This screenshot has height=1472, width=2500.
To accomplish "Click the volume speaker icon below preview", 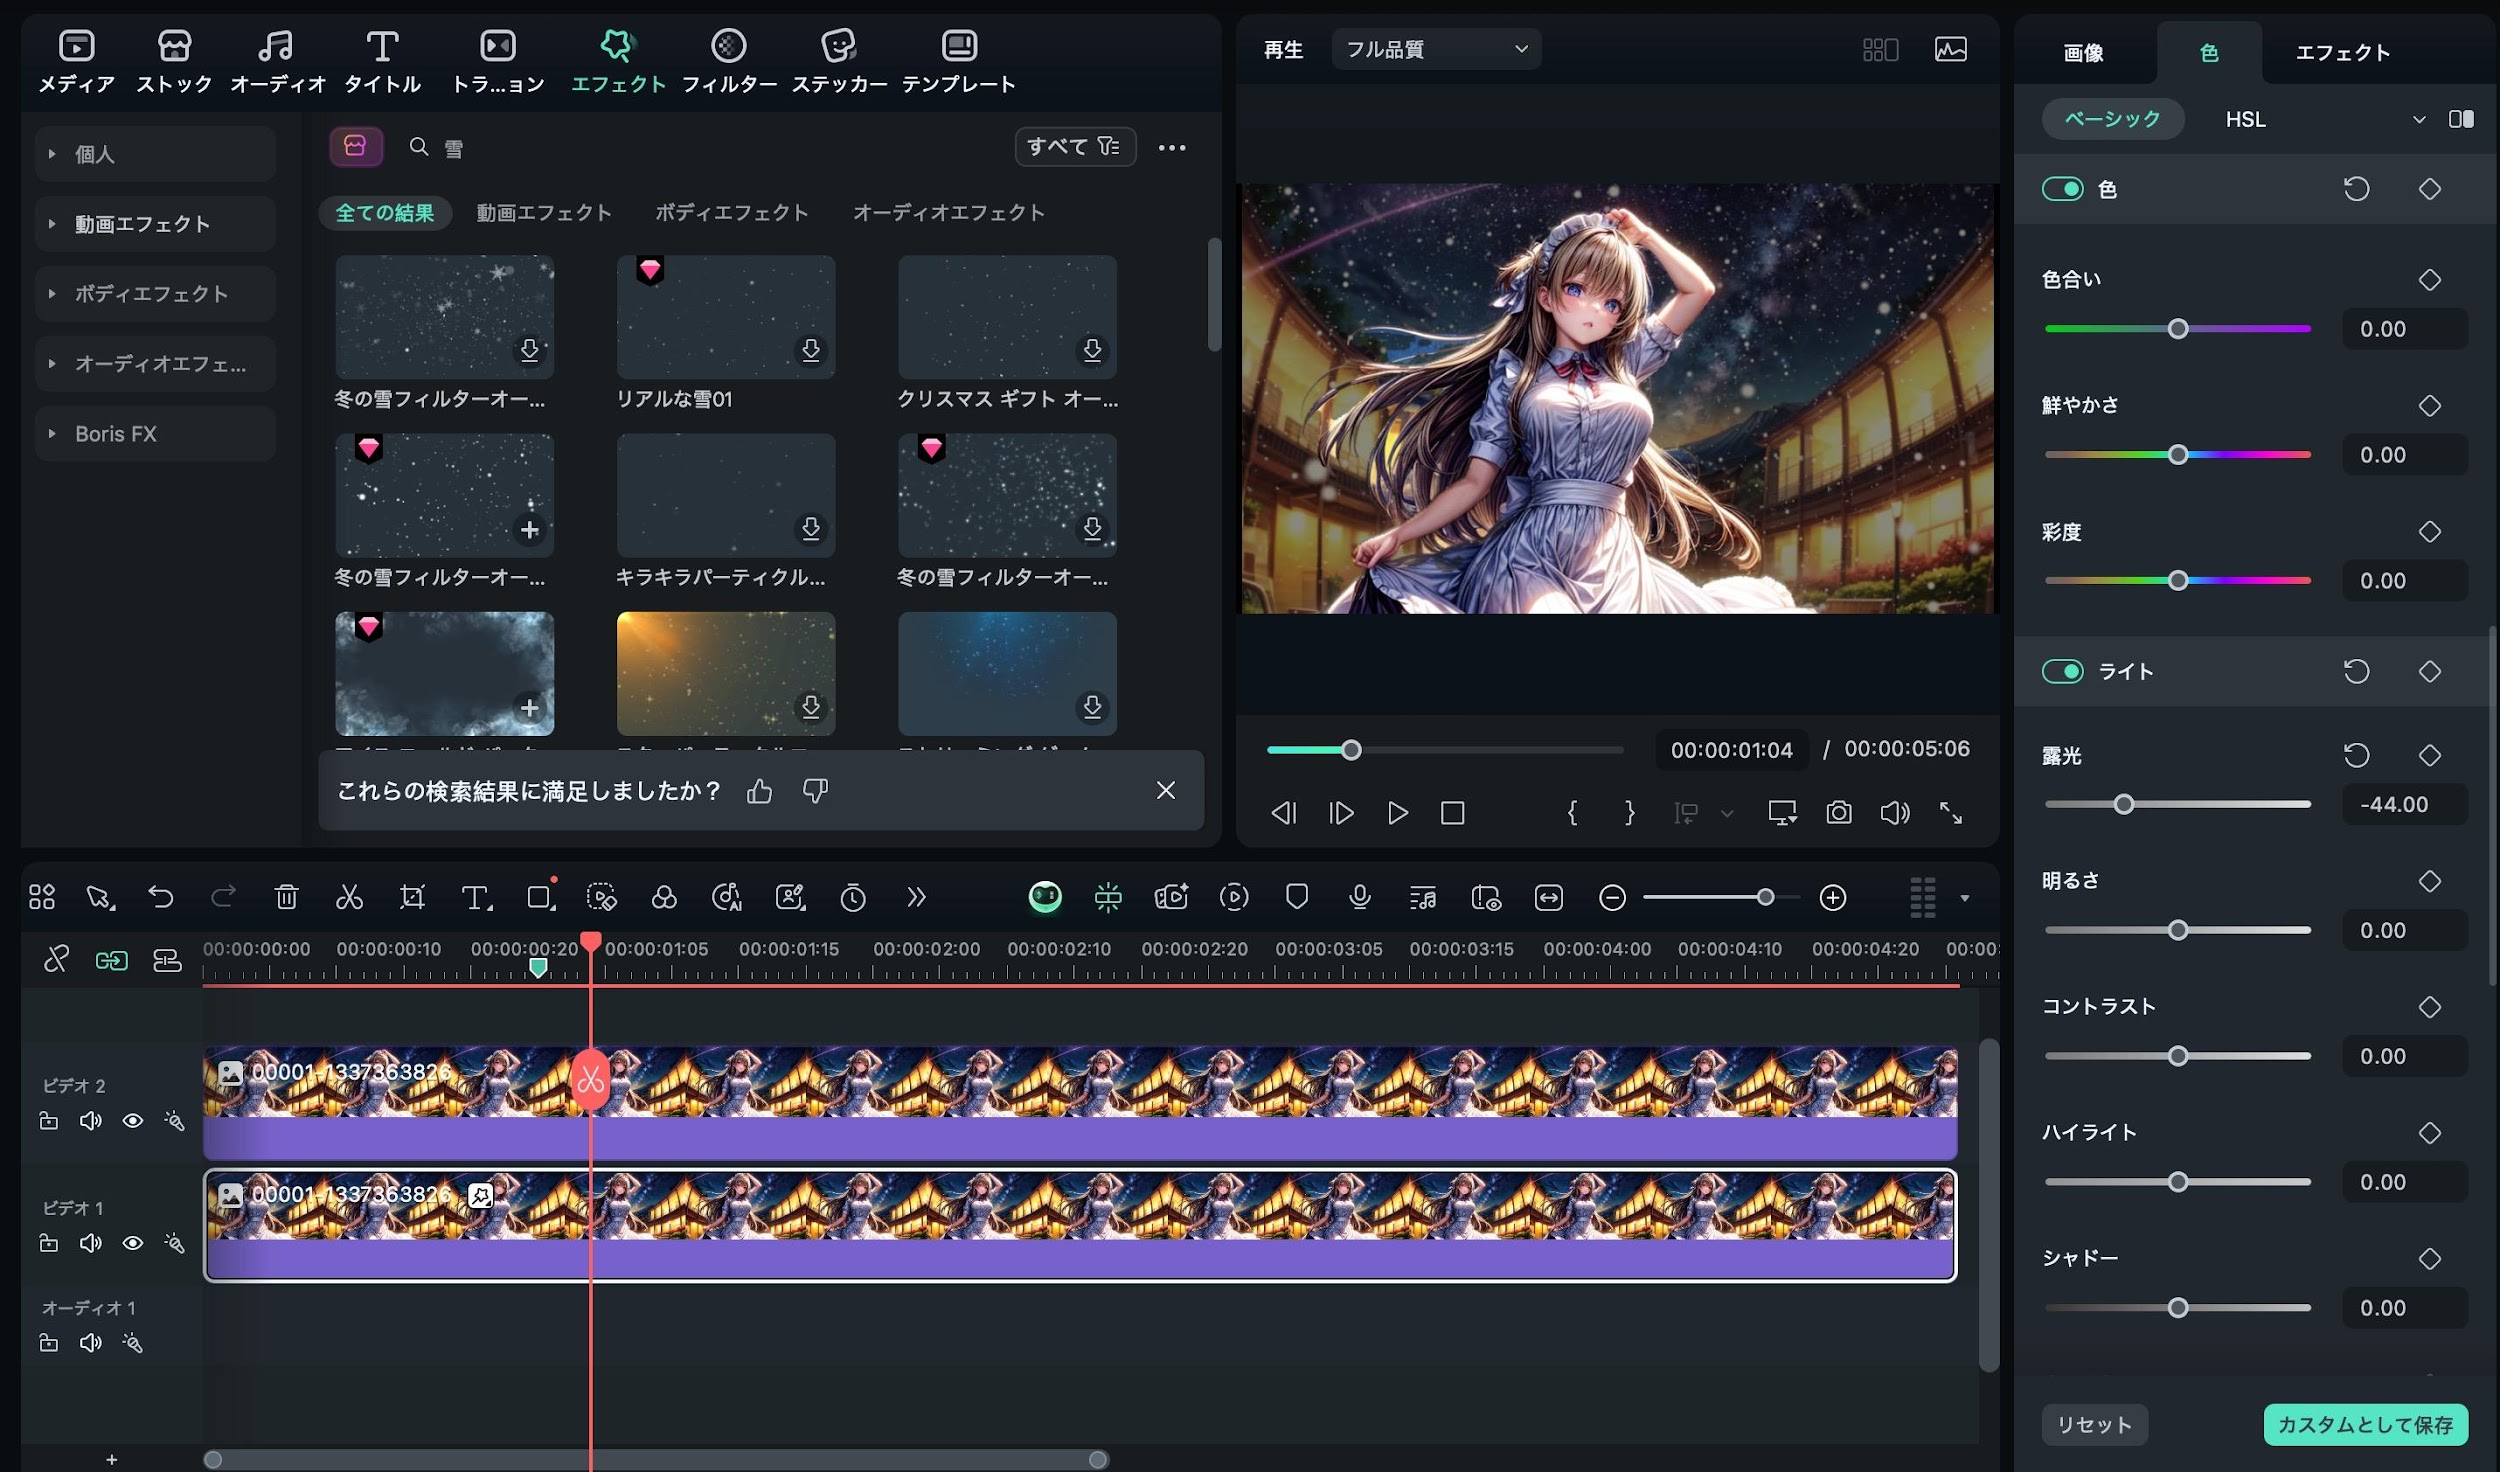I will pos(1895,813).
